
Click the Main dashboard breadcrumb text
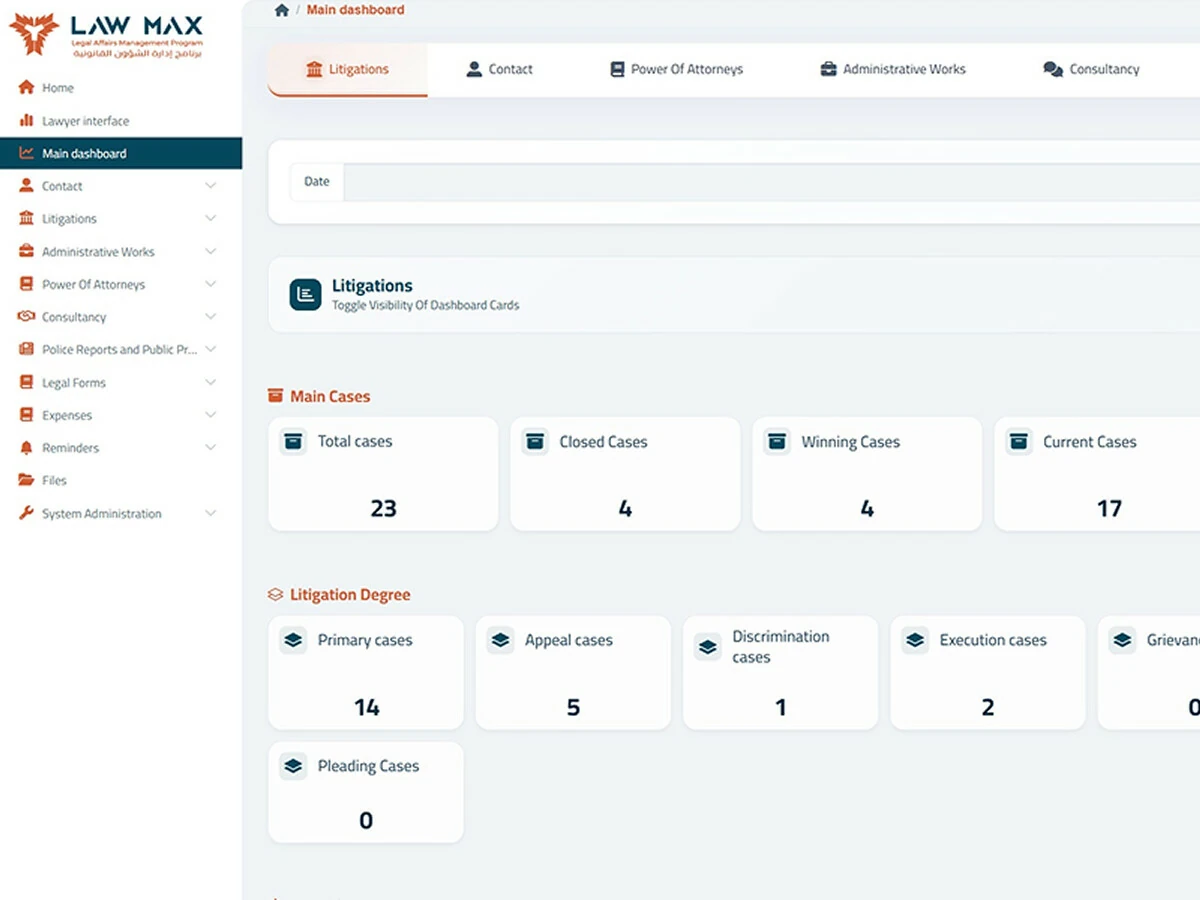pos(355,10)
